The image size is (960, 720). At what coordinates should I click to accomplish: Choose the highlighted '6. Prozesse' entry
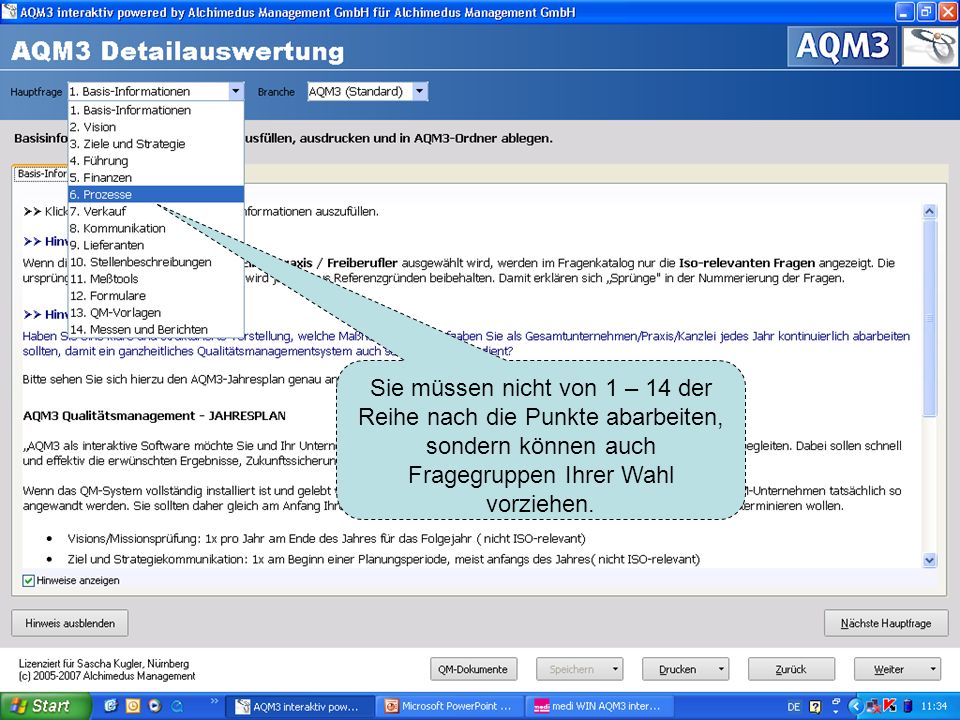click(x=156, y=194)
